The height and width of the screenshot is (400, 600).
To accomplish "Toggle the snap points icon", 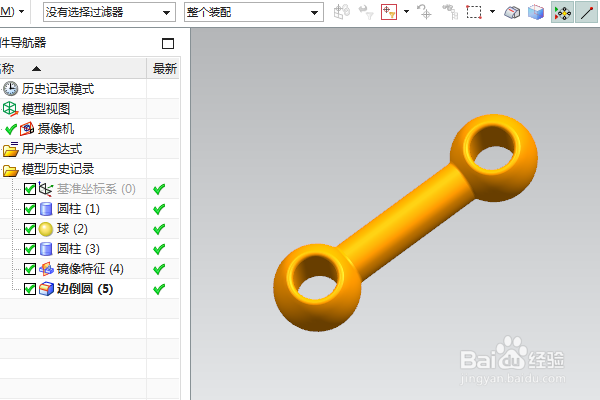I will point(562,13).
